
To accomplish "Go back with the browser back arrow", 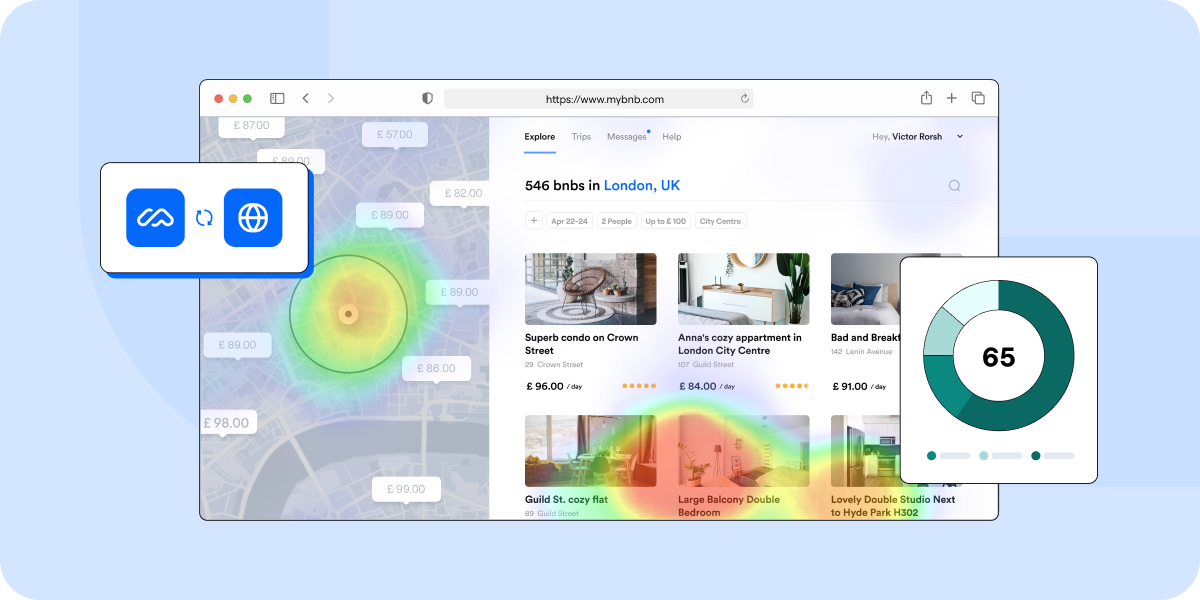I will (306, 99).
